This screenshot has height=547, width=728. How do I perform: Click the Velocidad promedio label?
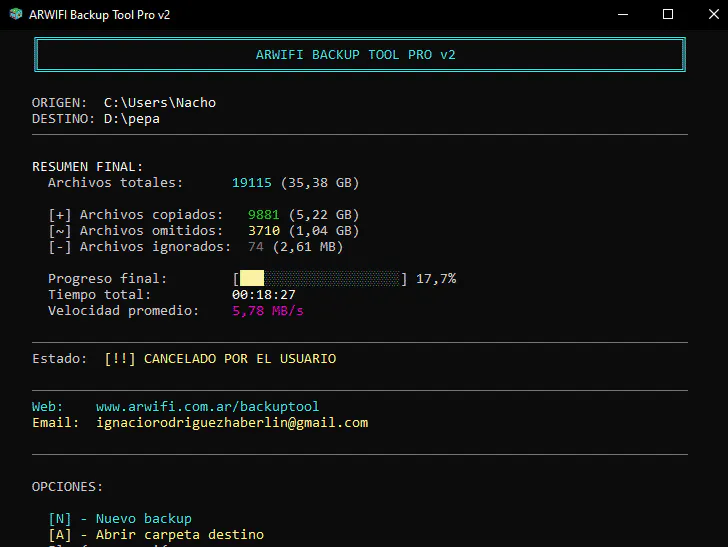(x=124, y=311)
